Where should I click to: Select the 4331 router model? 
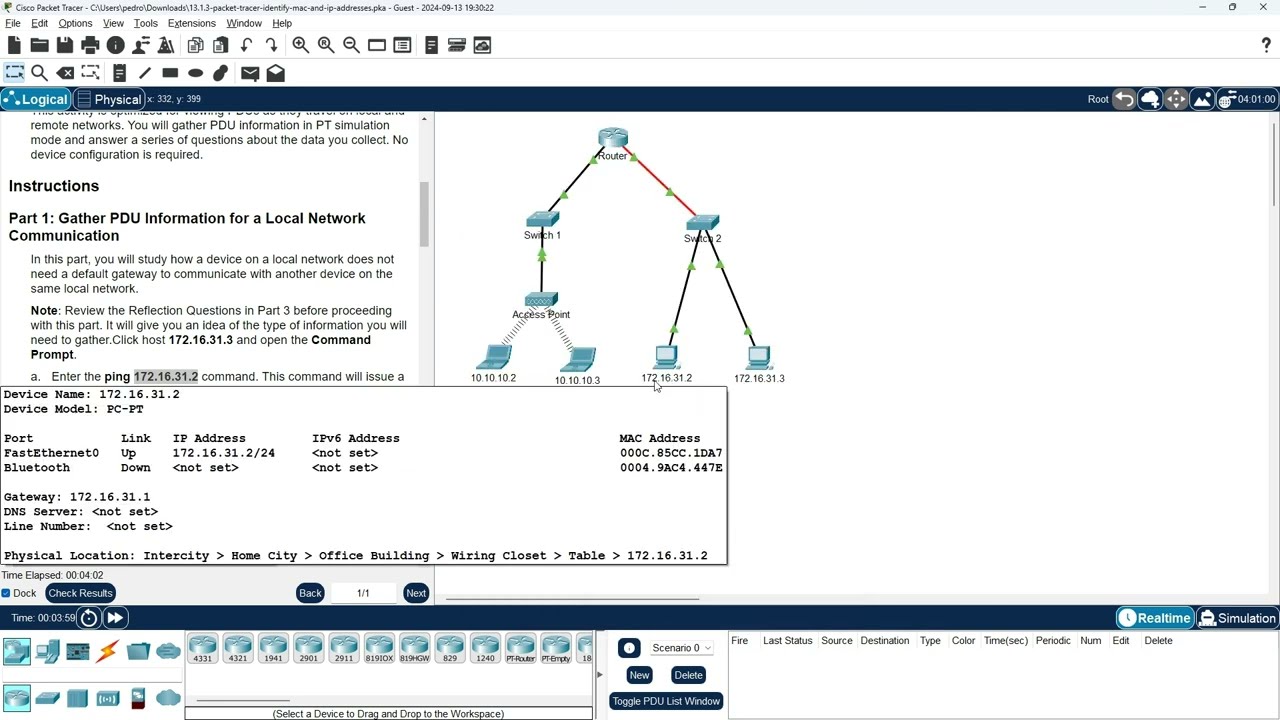coord(203,649)
